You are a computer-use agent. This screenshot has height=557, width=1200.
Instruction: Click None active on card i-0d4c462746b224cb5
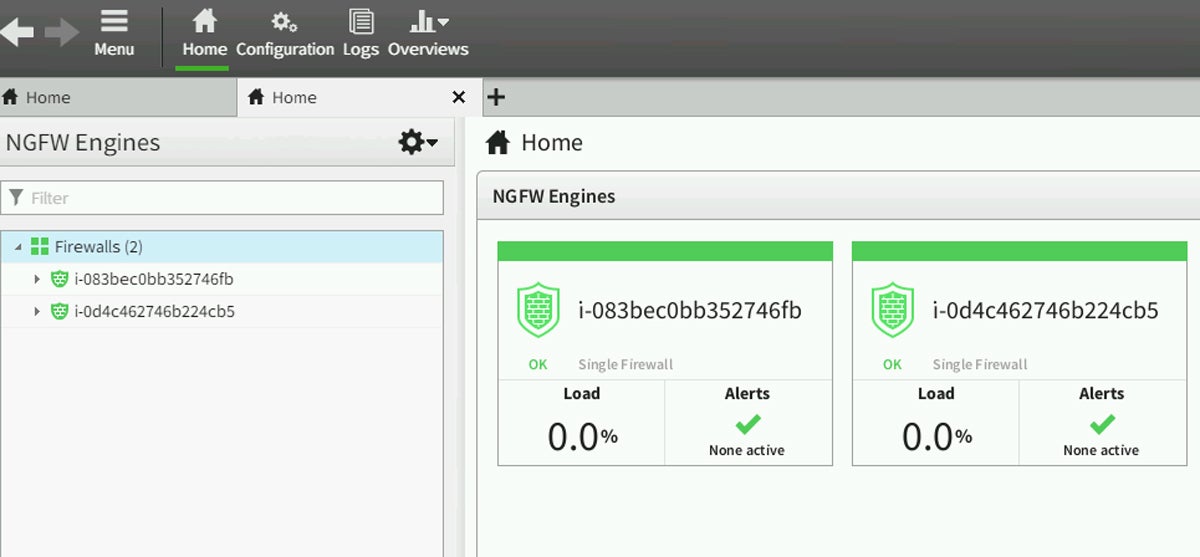(1101, 450)
